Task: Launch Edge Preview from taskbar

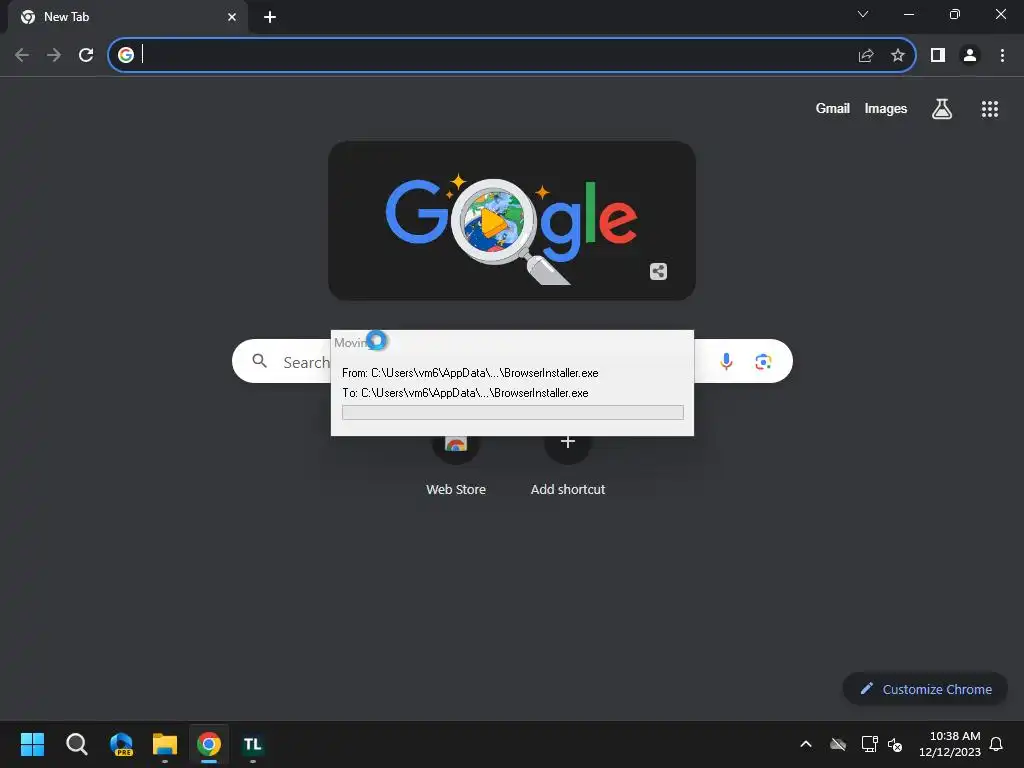Action: [121, 744]
